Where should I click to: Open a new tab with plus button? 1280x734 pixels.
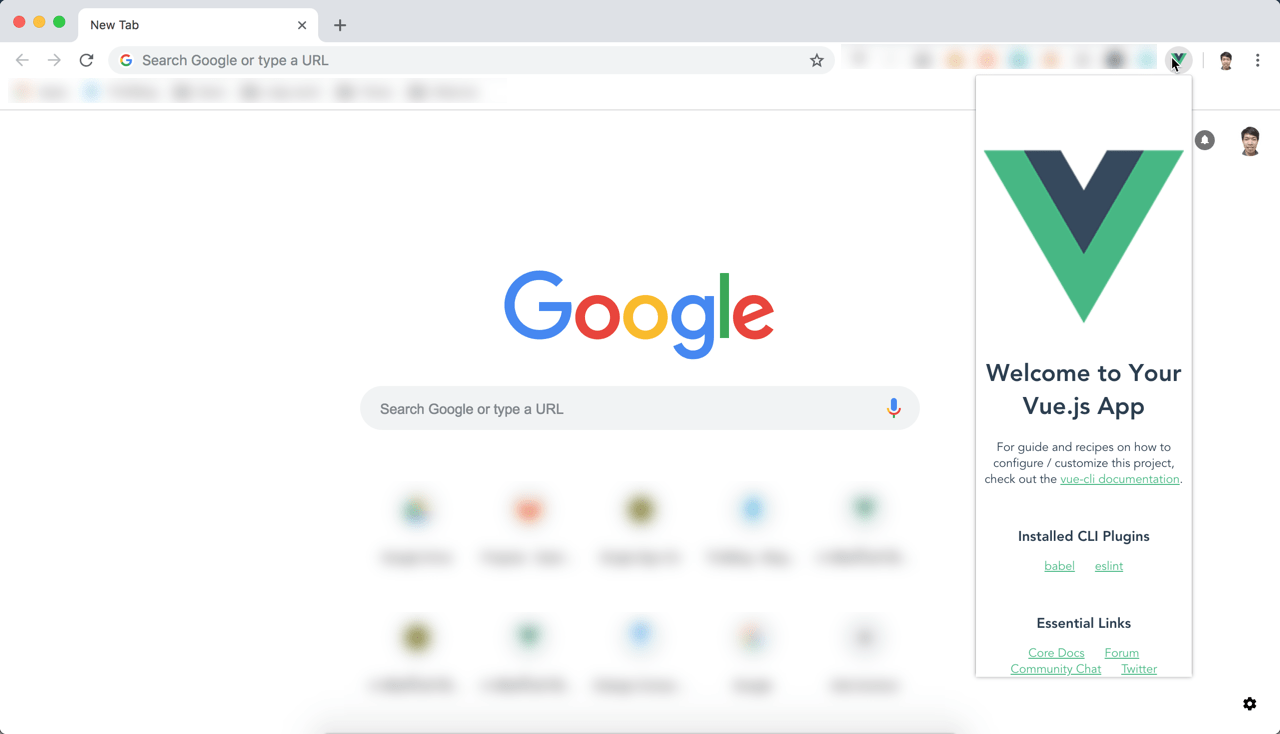(x=340, y=25)
